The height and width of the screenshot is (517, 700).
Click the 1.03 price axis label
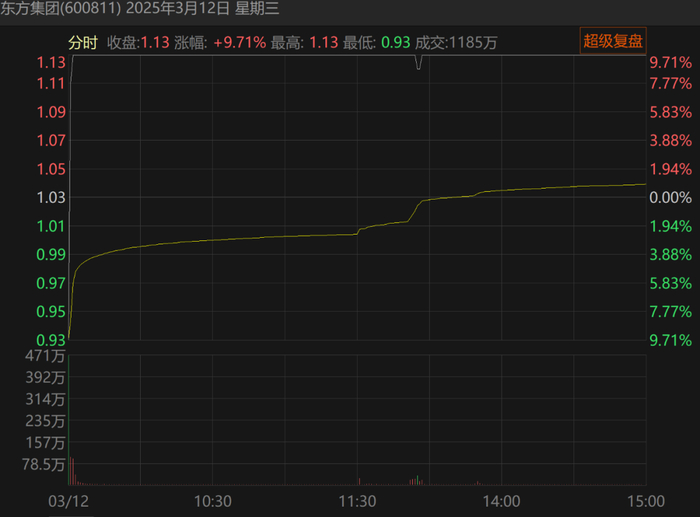tap(50, 197)
